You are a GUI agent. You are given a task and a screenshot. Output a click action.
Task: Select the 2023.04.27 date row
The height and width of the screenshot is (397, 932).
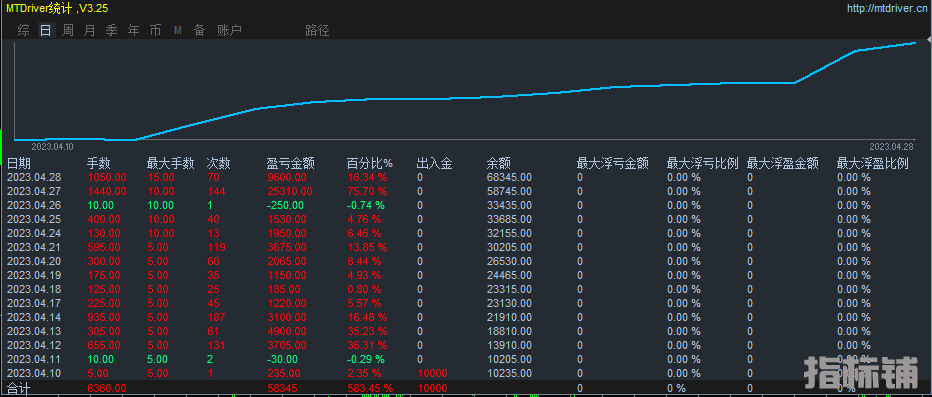coord(34,191)
